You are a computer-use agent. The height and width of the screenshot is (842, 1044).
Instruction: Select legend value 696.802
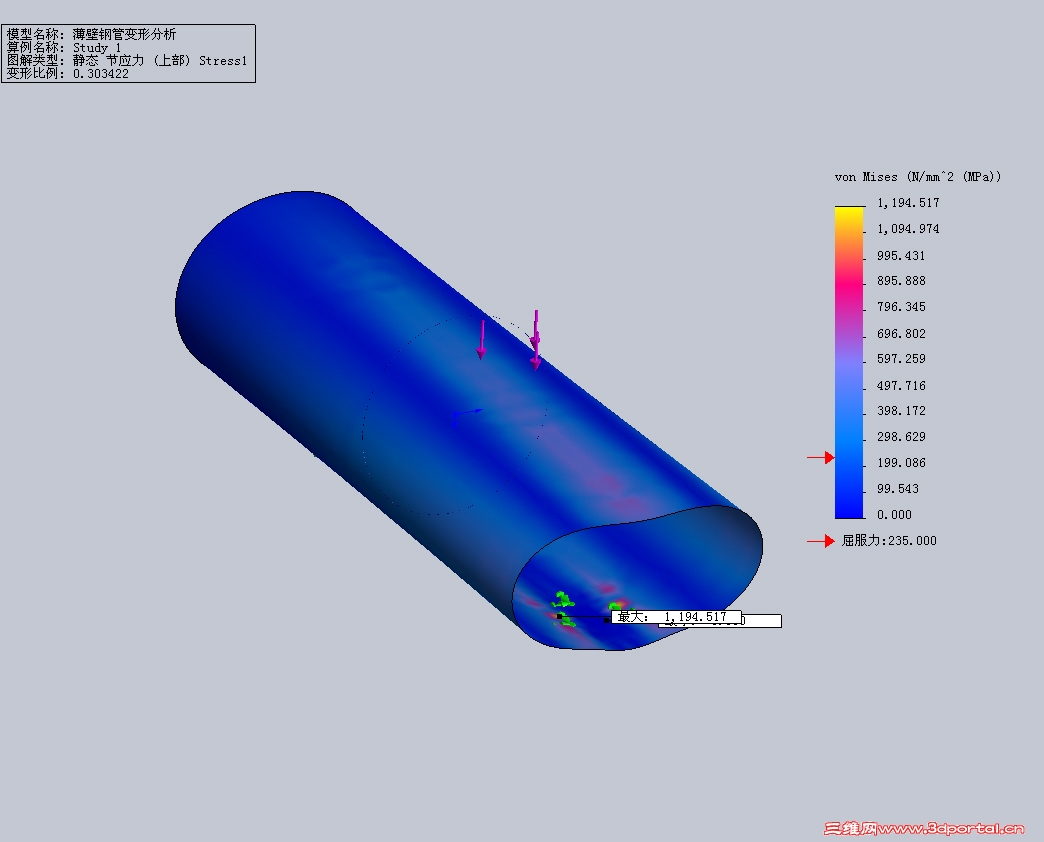(x=901, y=333)
